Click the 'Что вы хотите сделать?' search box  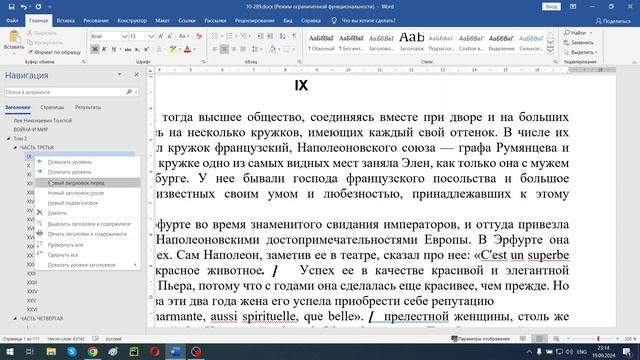[364, 20]
